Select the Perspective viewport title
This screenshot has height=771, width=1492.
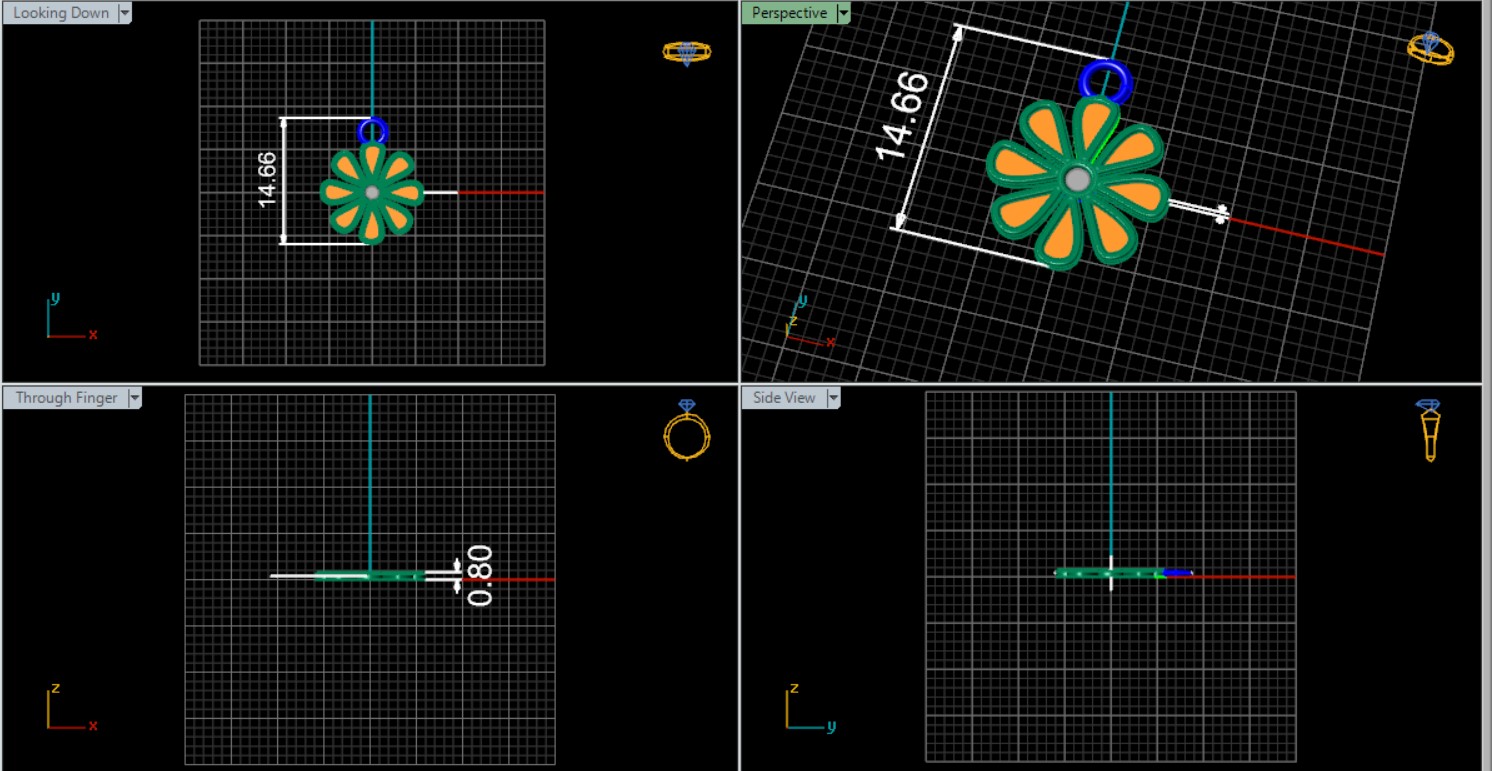(789, 13)
